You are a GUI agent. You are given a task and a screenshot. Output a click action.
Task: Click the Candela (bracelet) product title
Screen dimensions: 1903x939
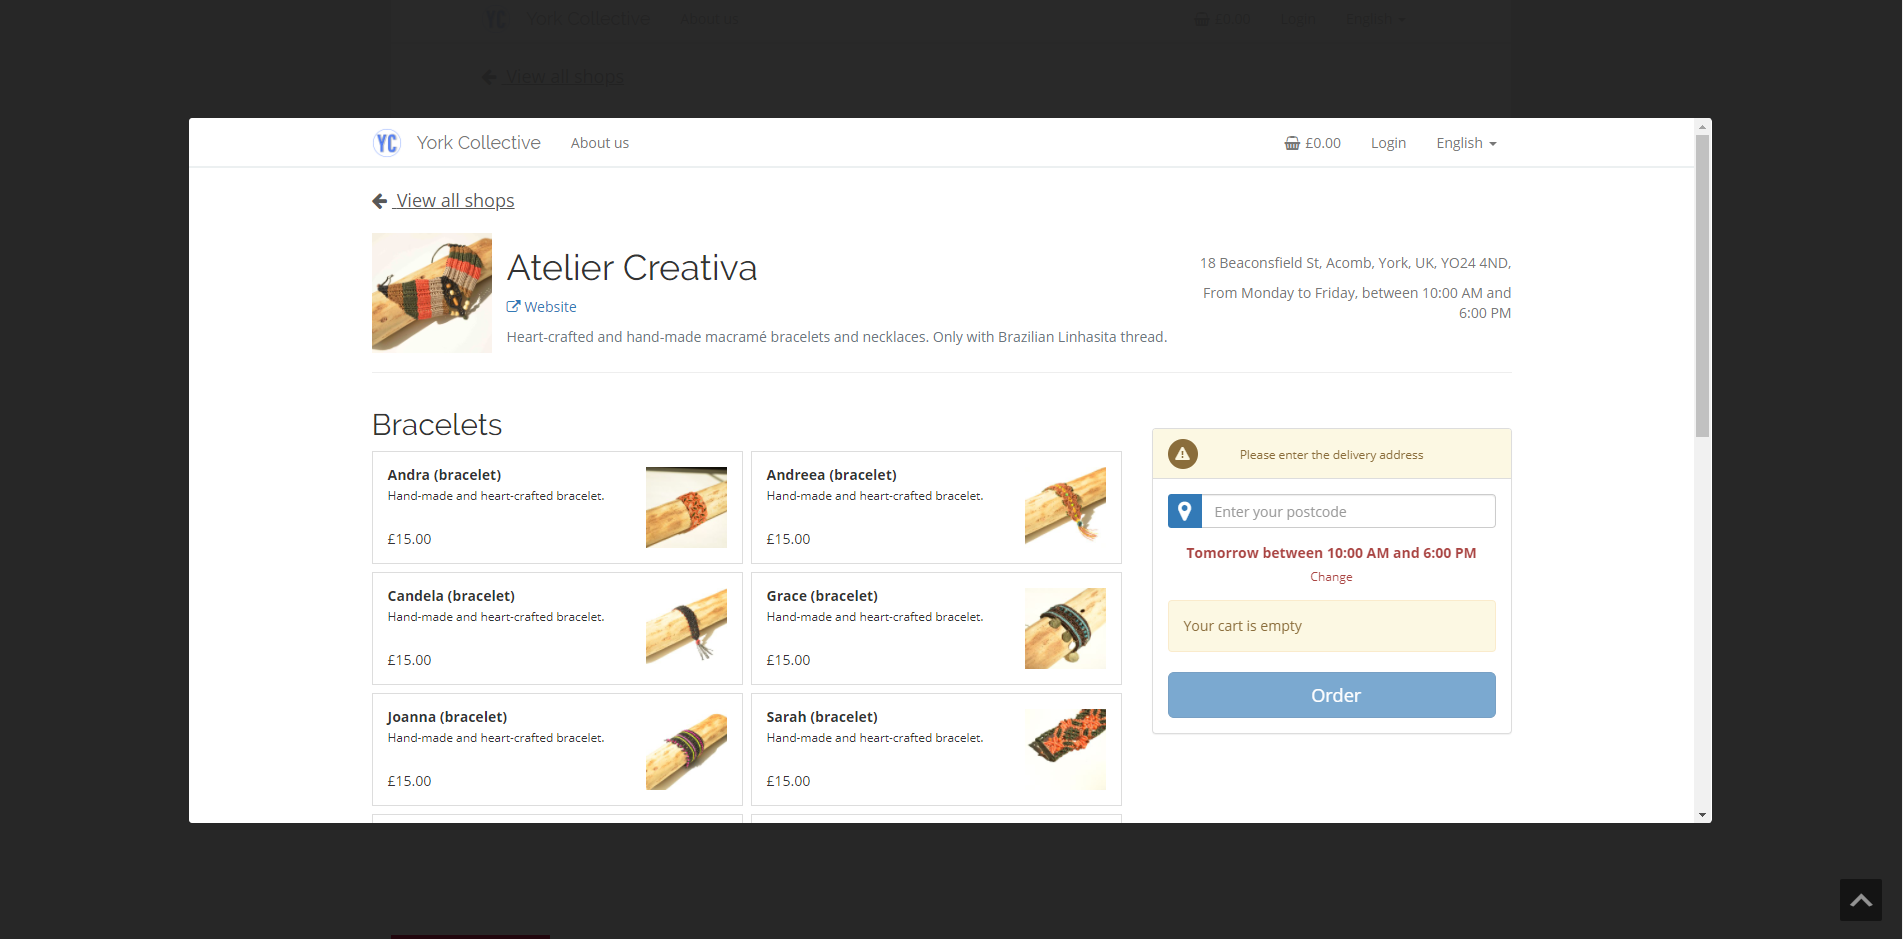click(452, 596)
